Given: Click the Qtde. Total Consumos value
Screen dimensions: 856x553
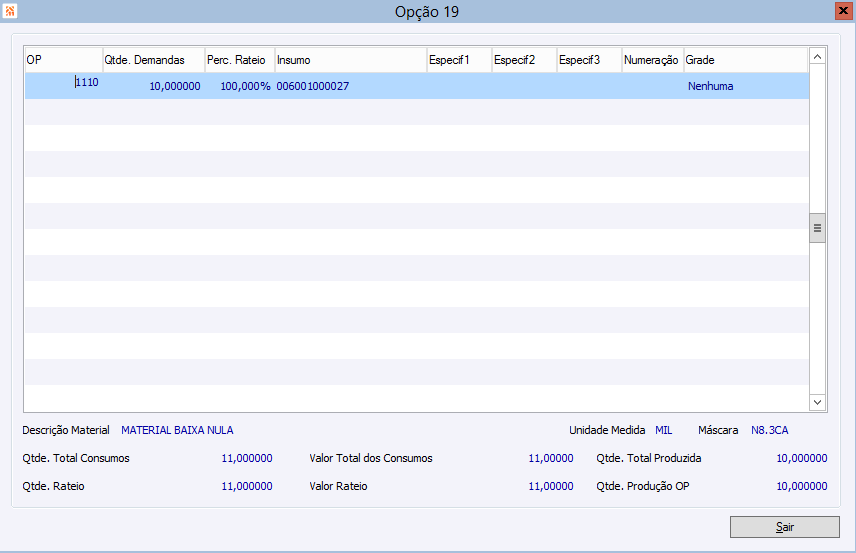Looking at the screenshot, I should pyautogui.click(x=247, y=458).
